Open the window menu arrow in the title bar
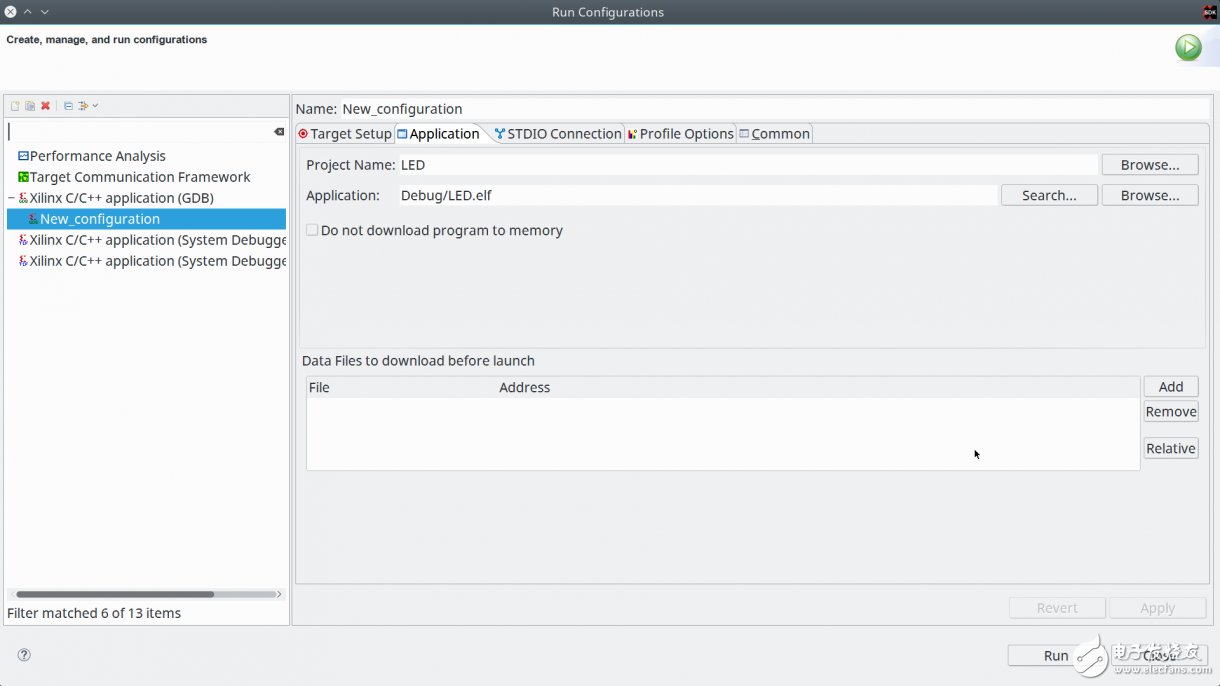1220x686 pixels. point(45,12)
